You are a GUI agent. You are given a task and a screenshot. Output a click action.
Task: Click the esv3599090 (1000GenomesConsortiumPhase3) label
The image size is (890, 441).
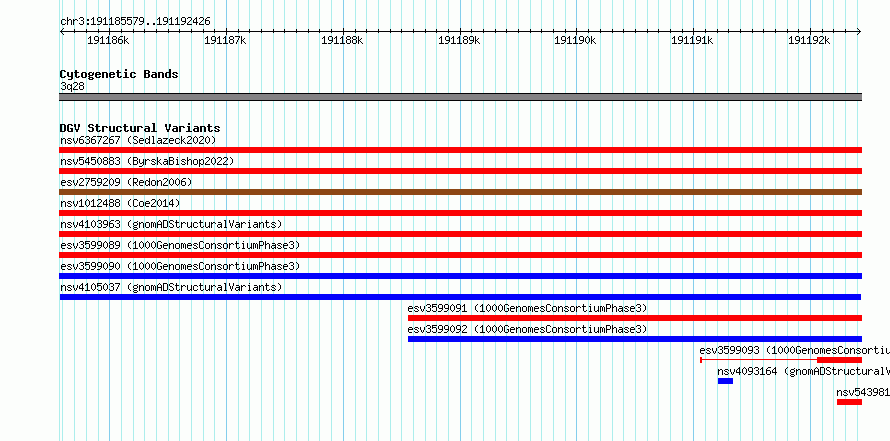180,266
